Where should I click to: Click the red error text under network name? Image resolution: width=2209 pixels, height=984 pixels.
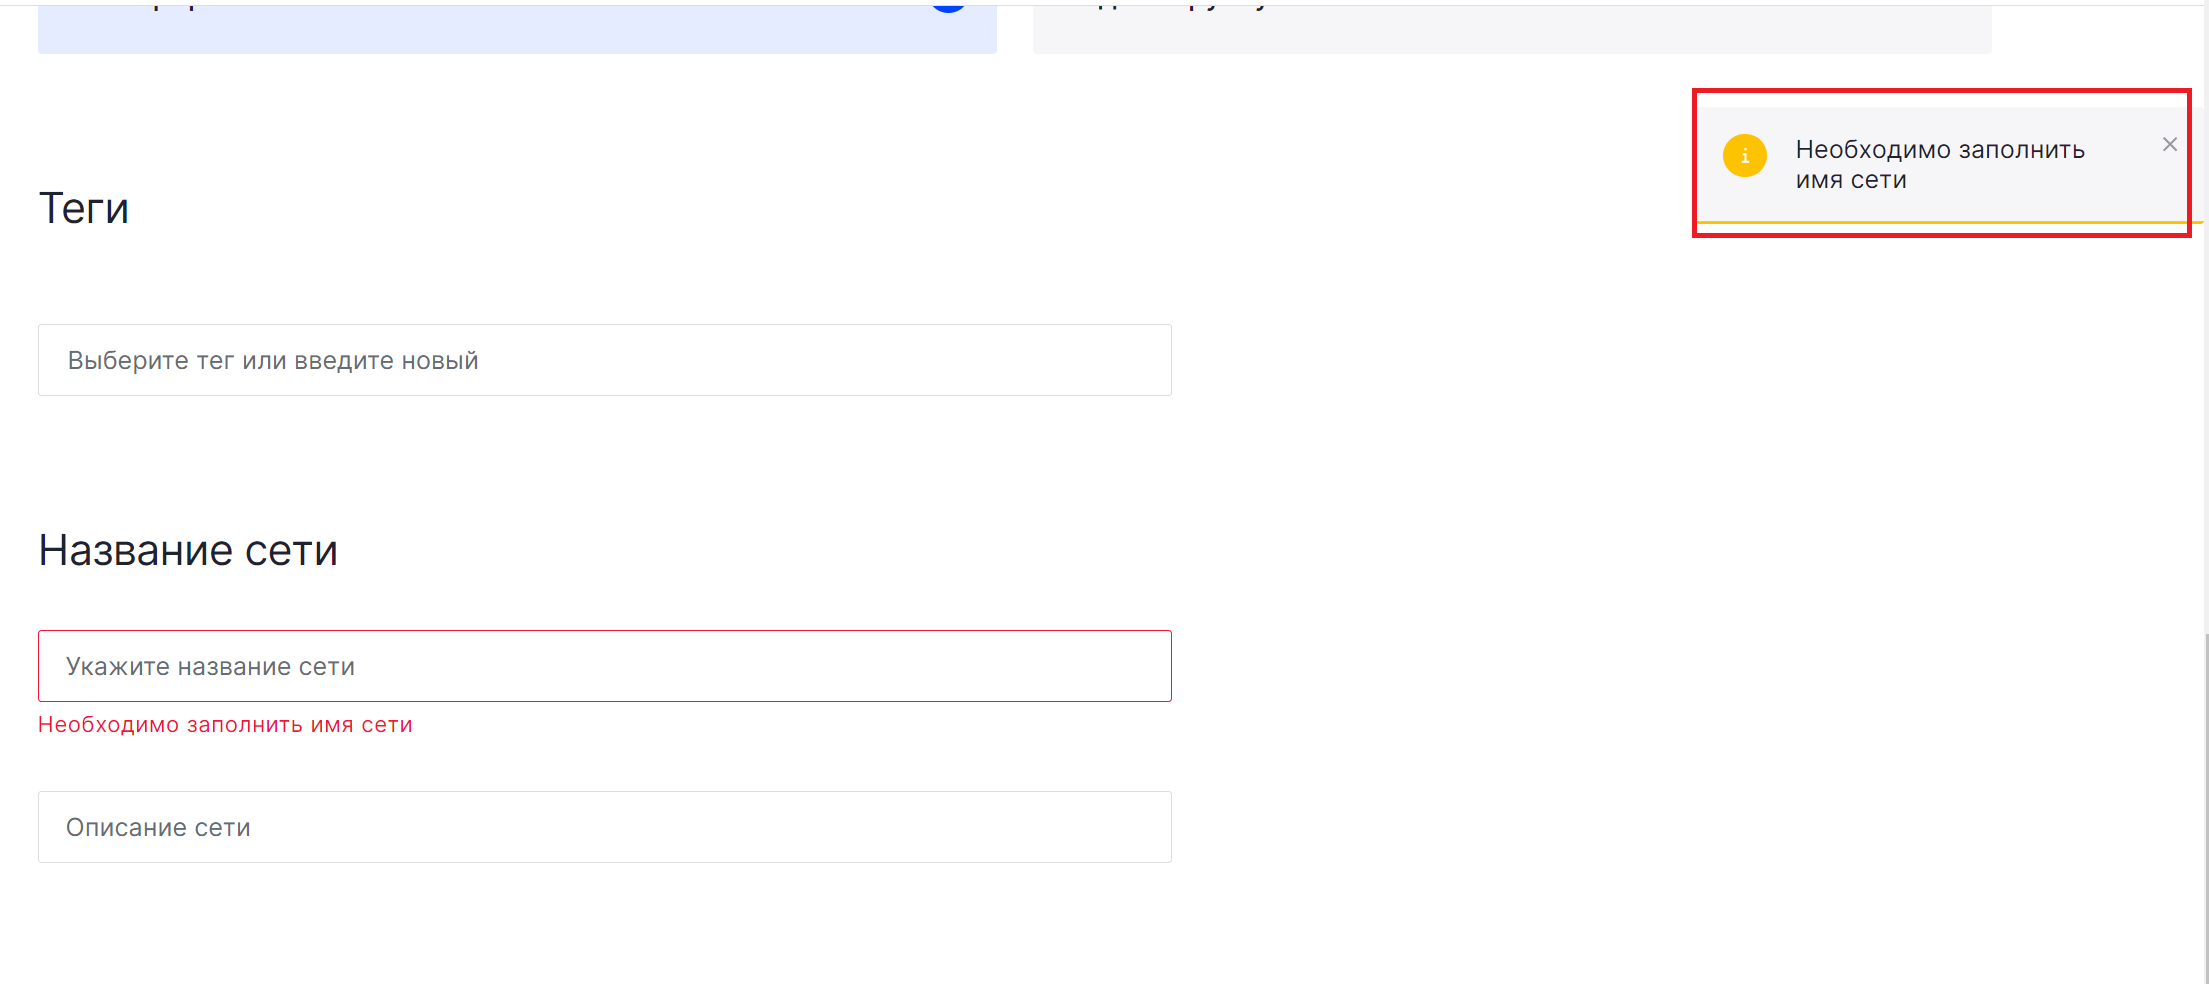coord(225,725)
